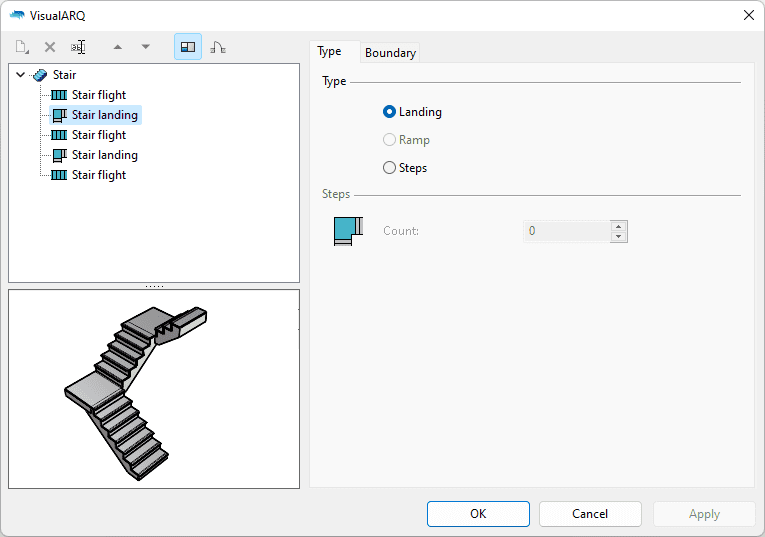Toggle the preview panel layout icon
The image size is (765, 537).
click(x=188, y=47)
